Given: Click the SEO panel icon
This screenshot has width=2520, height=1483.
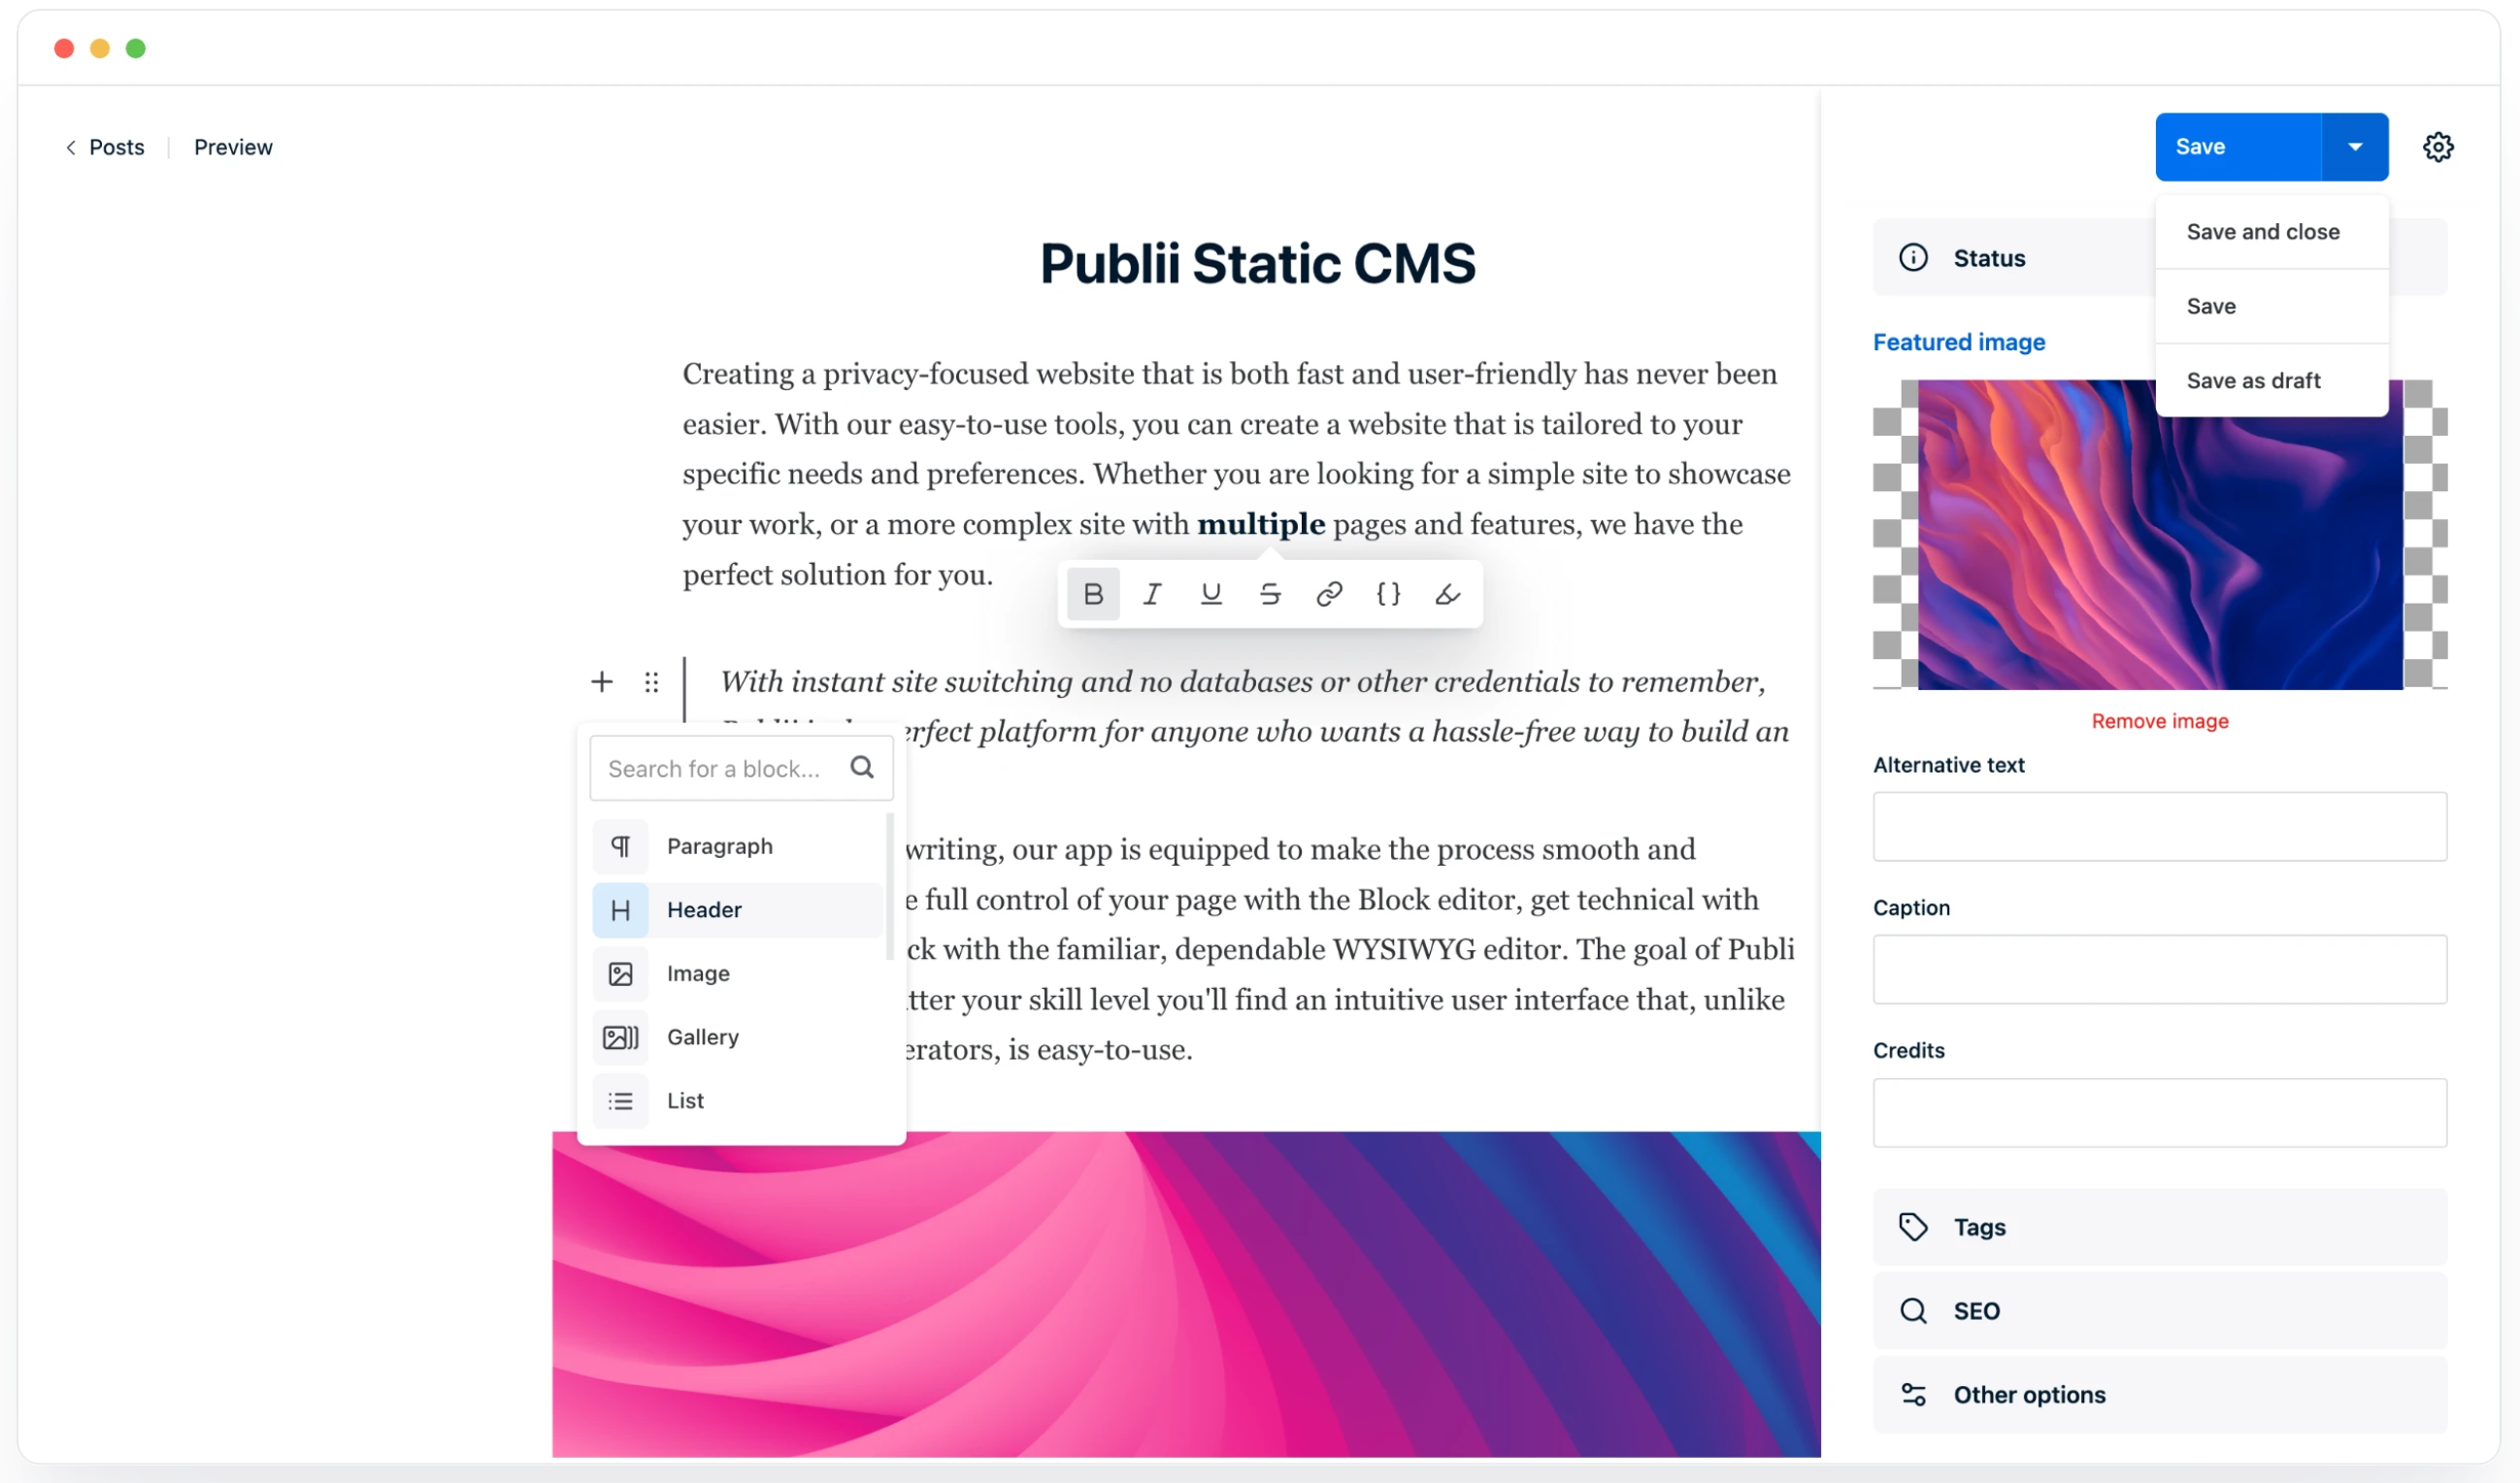Looking at the screenshot, I should pyautogui.click(x=1914, y=1310).
